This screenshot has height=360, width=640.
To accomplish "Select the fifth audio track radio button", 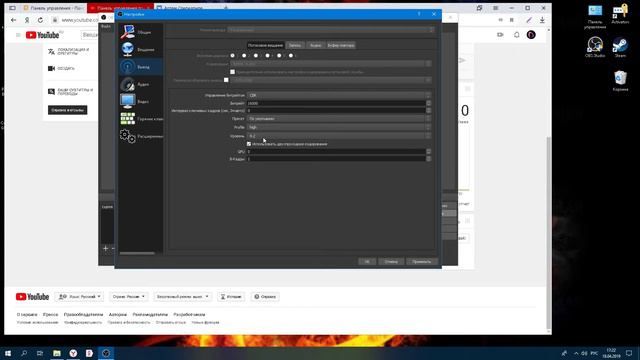I will (279, 56).
